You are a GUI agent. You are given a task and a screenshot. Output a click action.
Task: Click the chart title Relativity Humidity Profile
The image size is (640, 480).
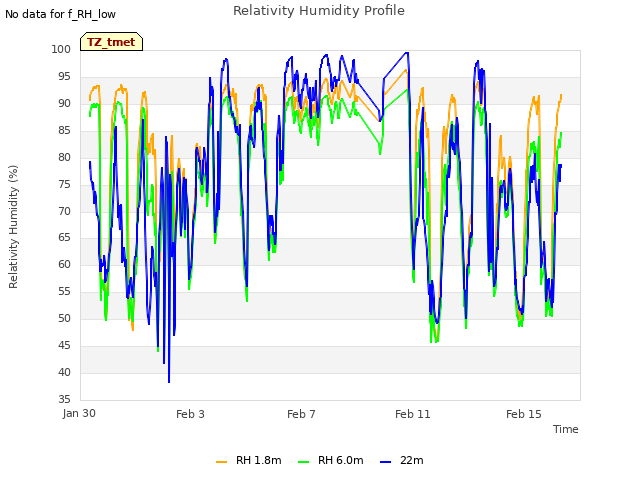[x=319, y=11]
